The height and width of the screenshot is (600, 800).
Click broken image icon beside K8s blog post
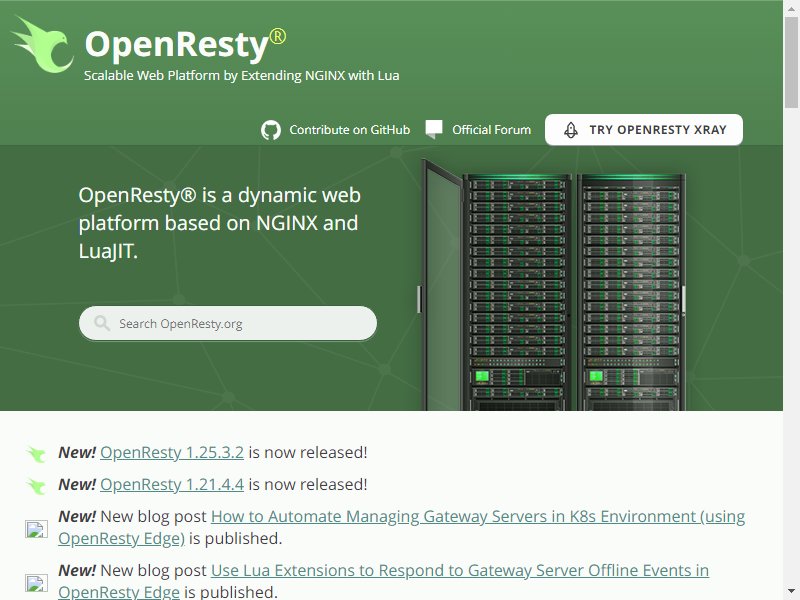[37, 529]
